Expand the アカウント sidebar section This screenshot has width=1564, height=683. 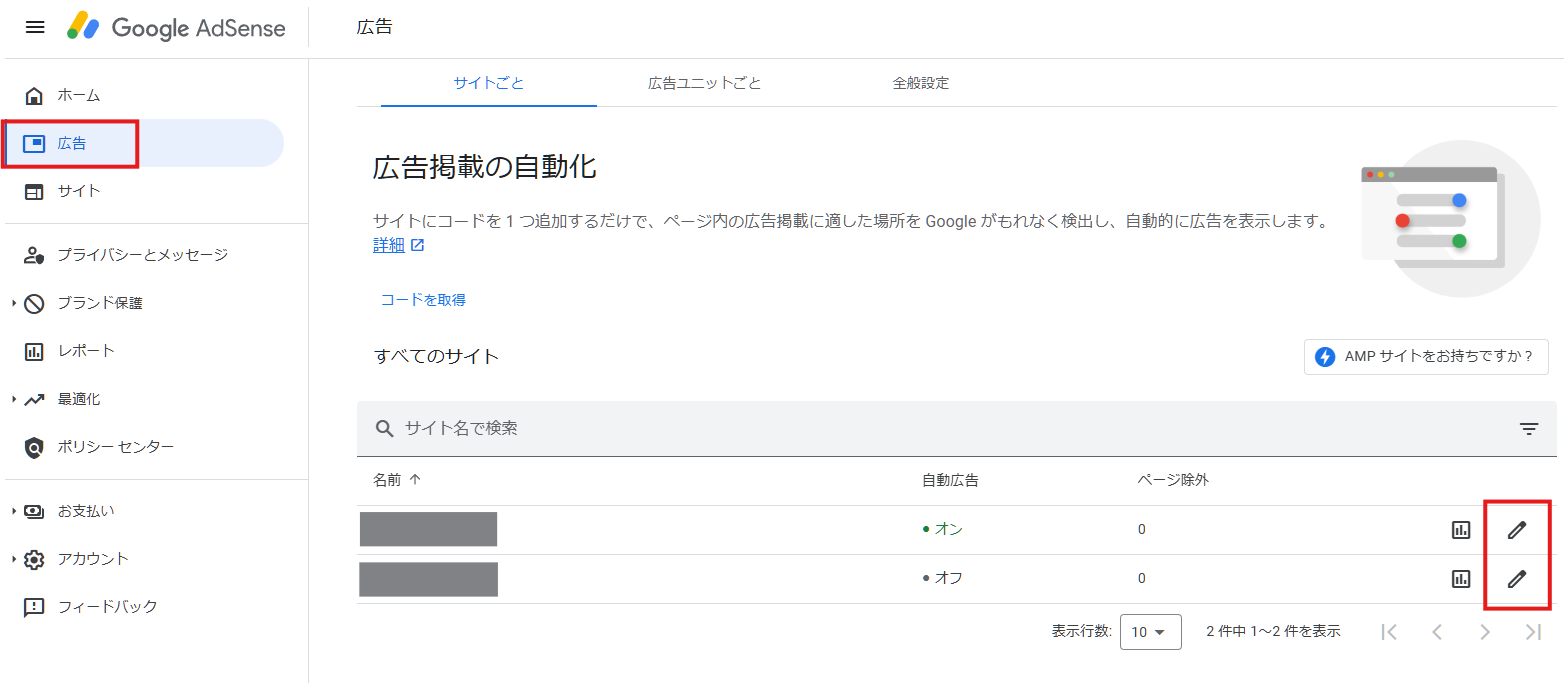point(92,559)
